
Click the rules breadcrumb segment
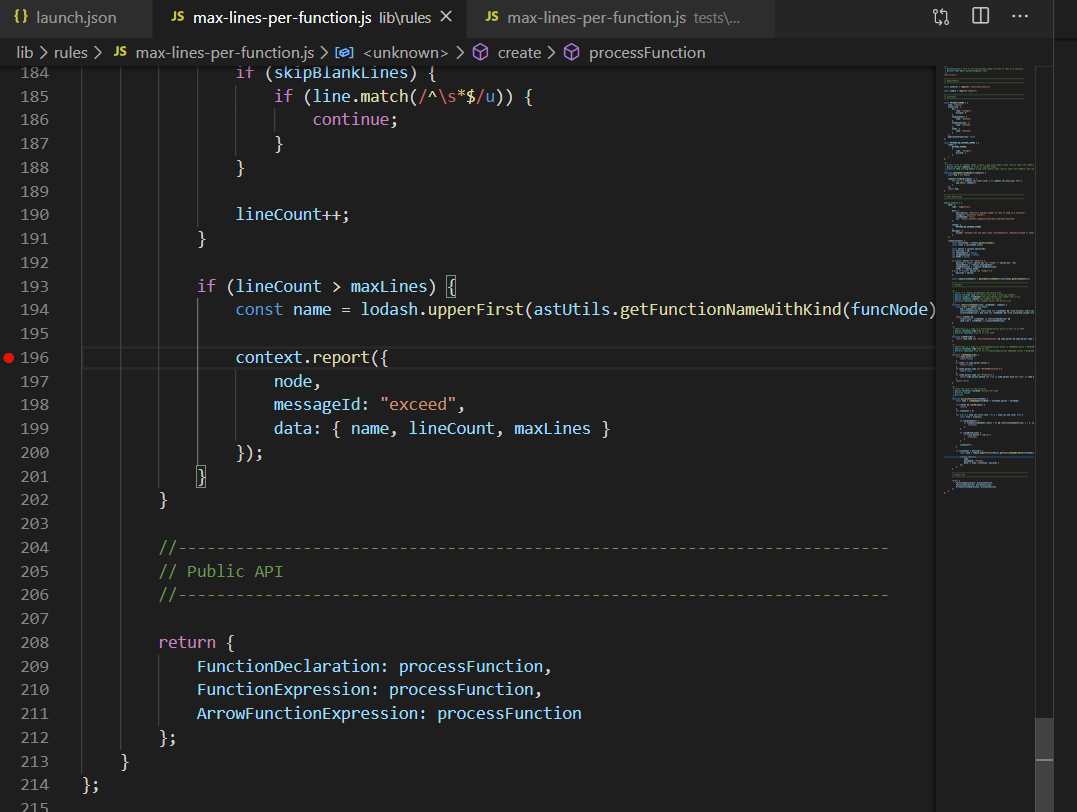coord(71,53)
